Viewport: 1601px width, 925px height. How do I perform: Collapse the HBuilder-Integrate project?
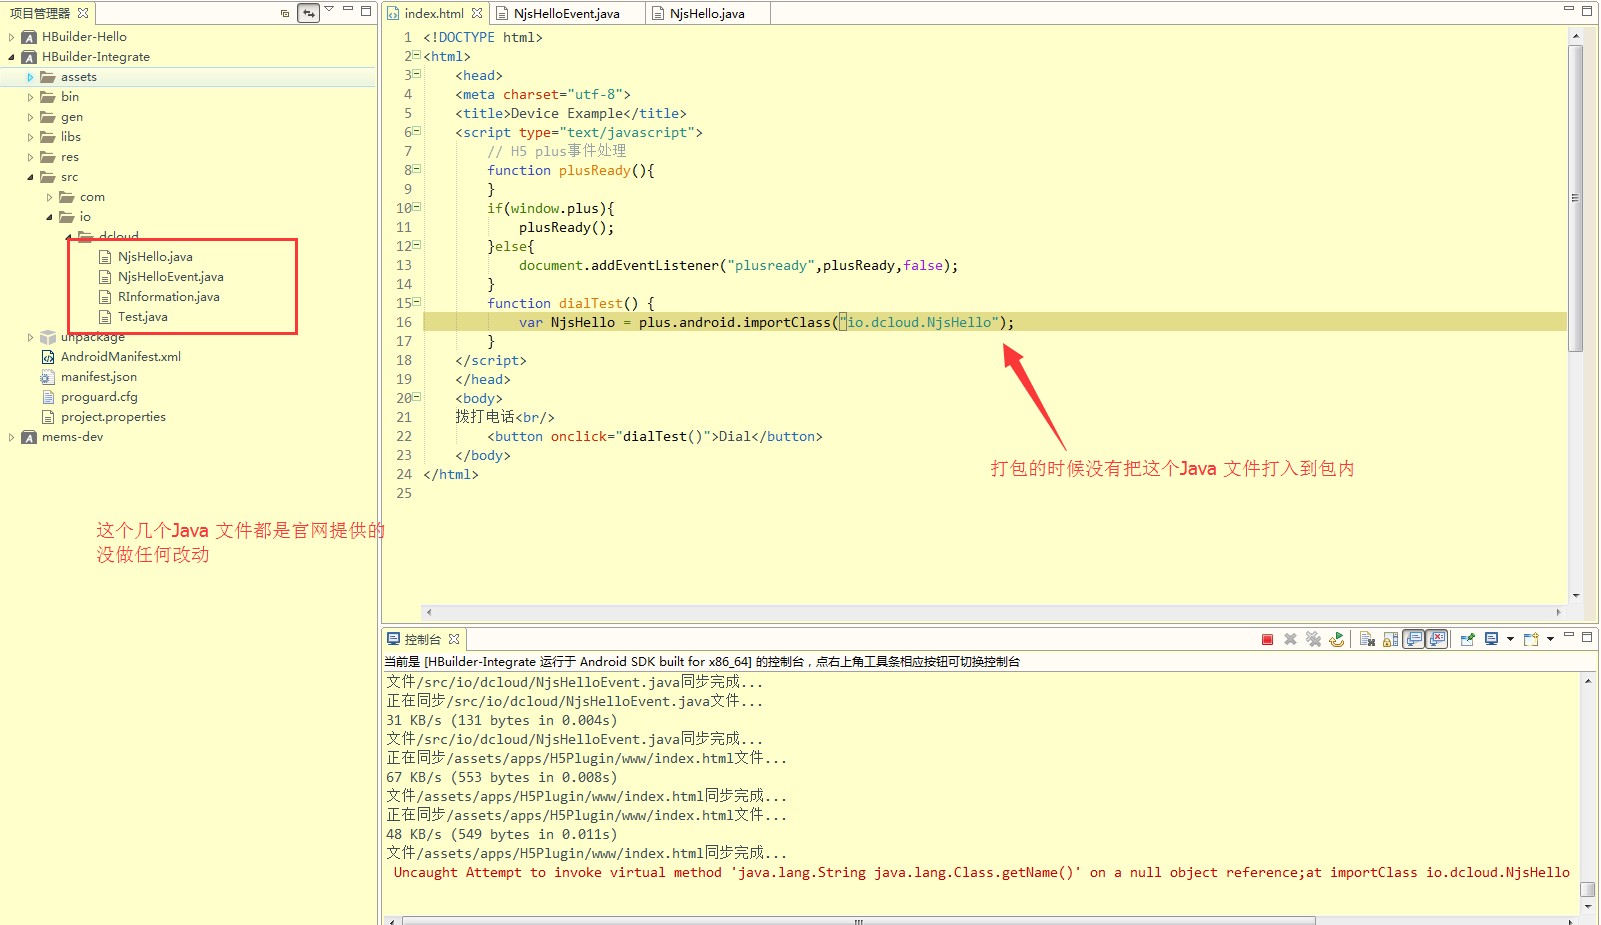pos(11,57)
